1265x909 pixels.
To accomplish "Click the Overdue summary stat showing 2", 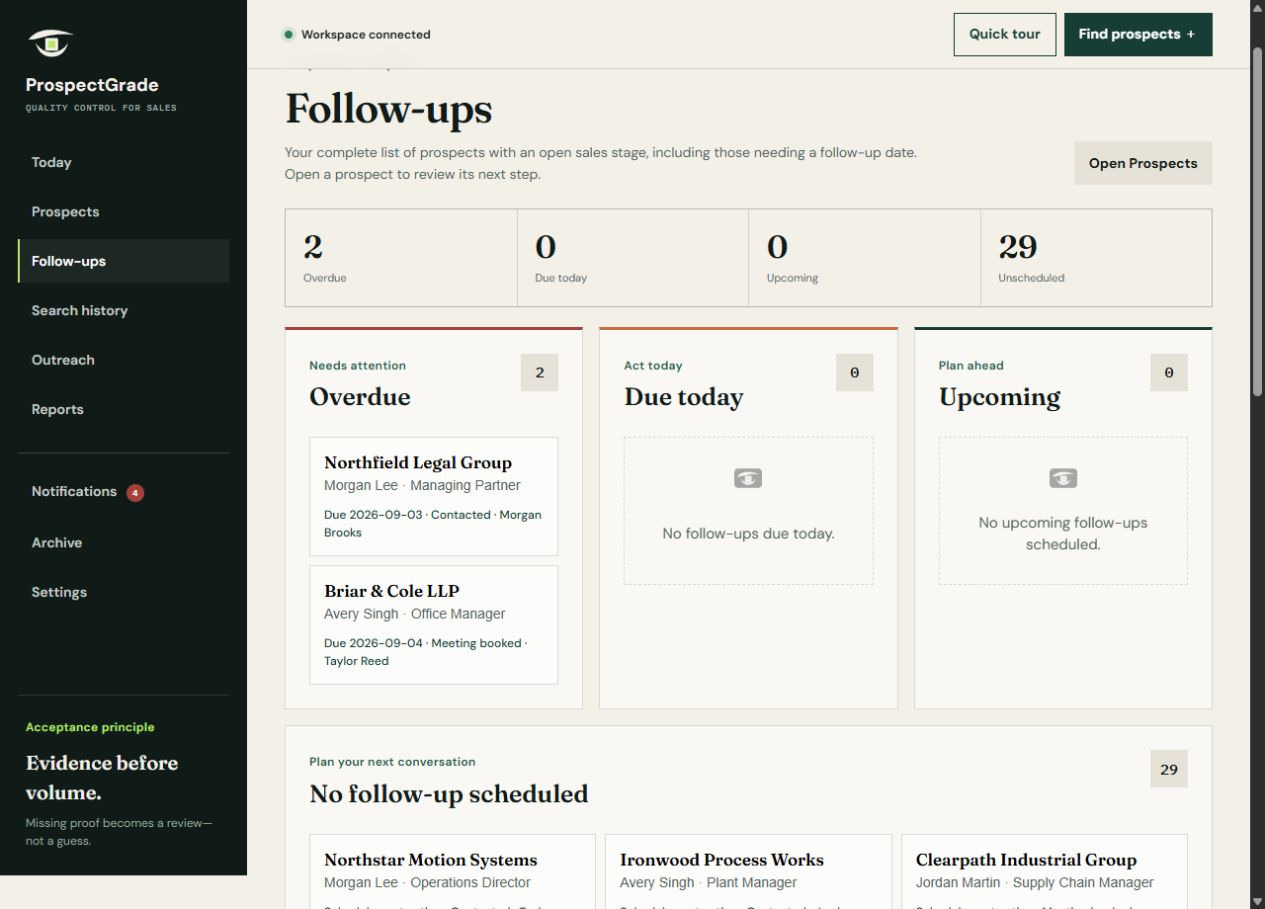I will pyautogui.click(x=401, y=258).
